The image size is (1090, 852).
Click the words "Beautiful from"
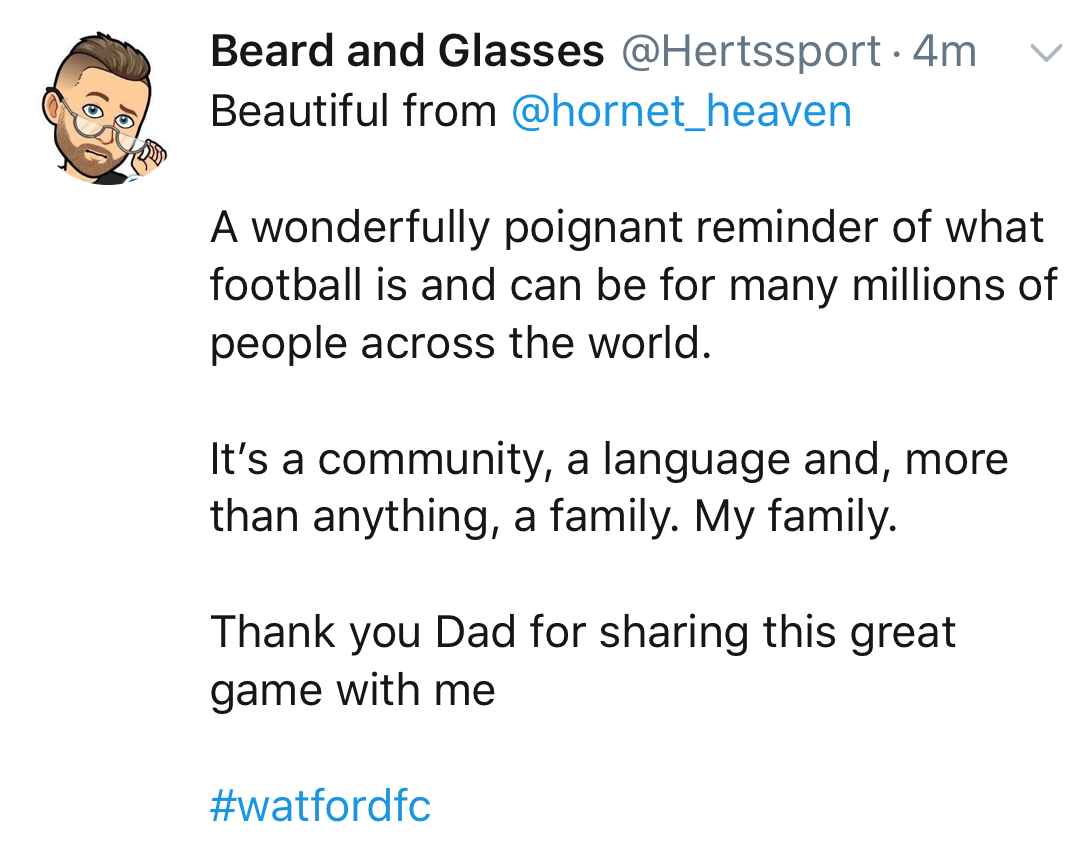[x=353, y=111]
